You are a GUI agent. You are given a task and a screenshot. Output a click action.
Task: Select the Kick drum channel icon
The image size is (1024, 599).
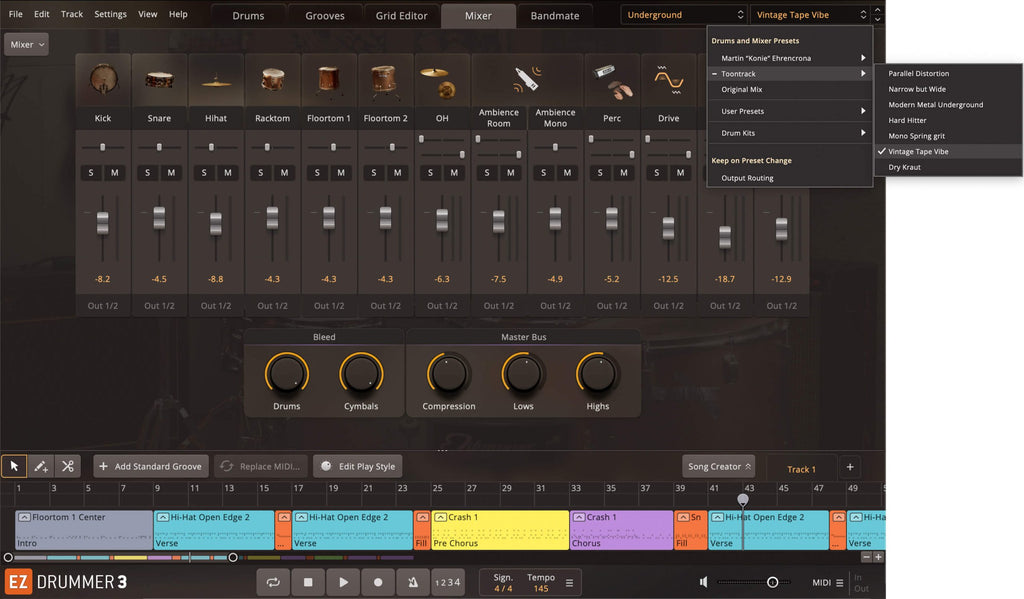[x=103, y=80]
